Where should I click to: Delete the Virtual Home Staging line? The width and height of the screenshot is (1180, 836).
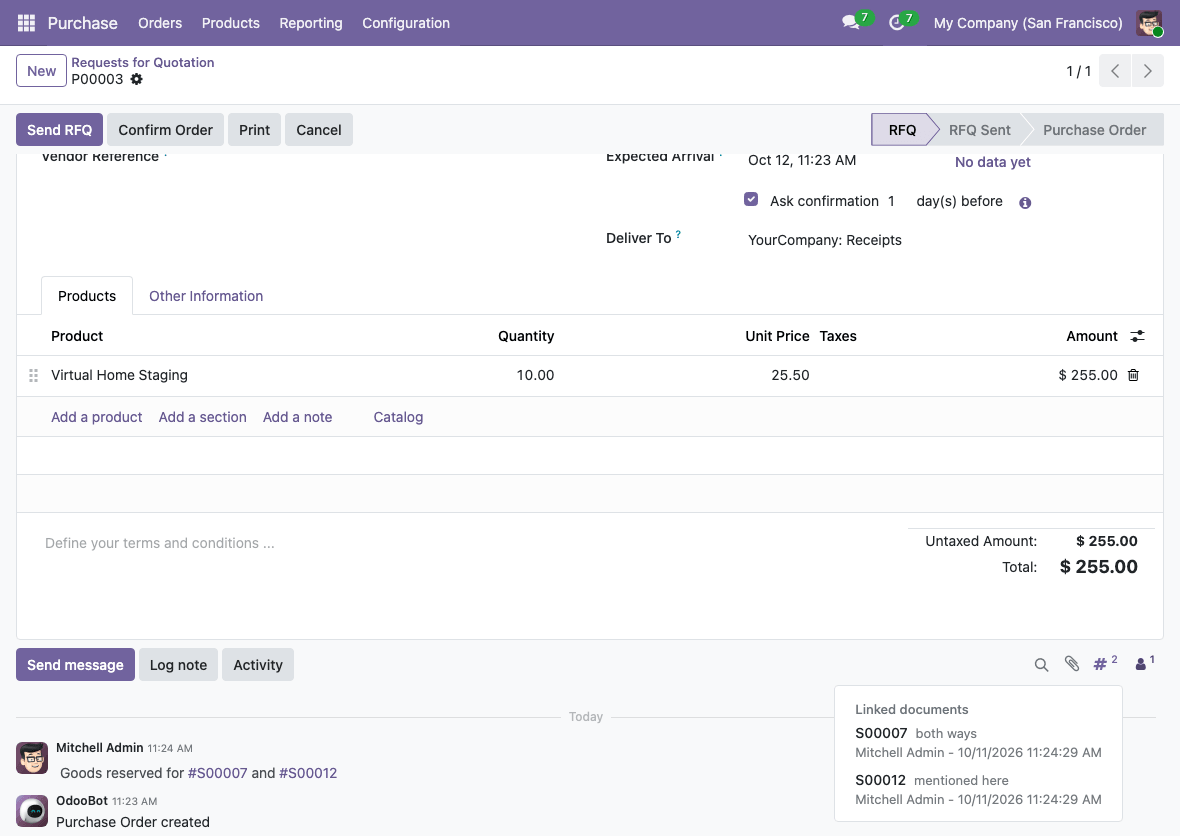[1133, 375]
